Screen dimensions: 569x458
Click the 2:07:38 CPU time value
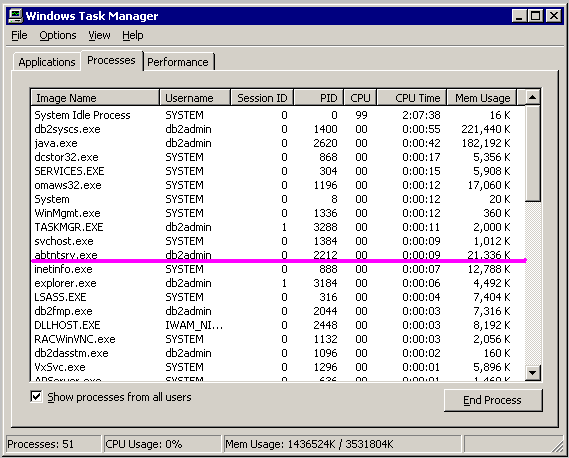(421, 115)
